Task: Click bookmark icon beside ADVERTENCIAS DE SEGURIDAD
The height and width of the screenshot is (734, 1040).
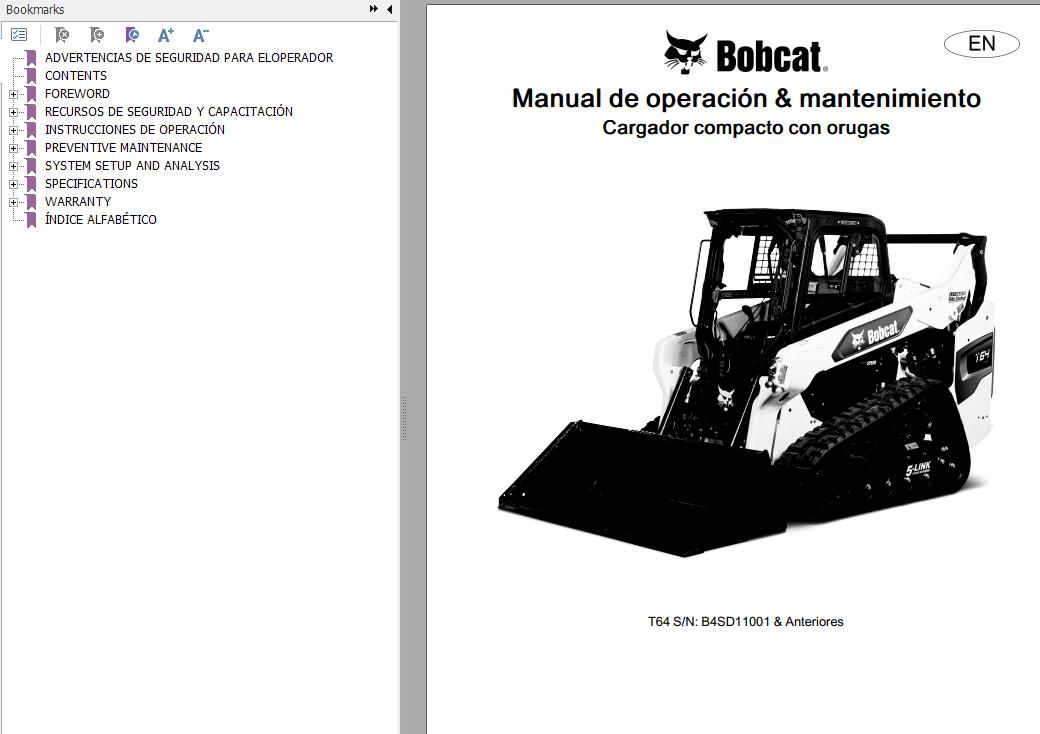Action: 31,58
